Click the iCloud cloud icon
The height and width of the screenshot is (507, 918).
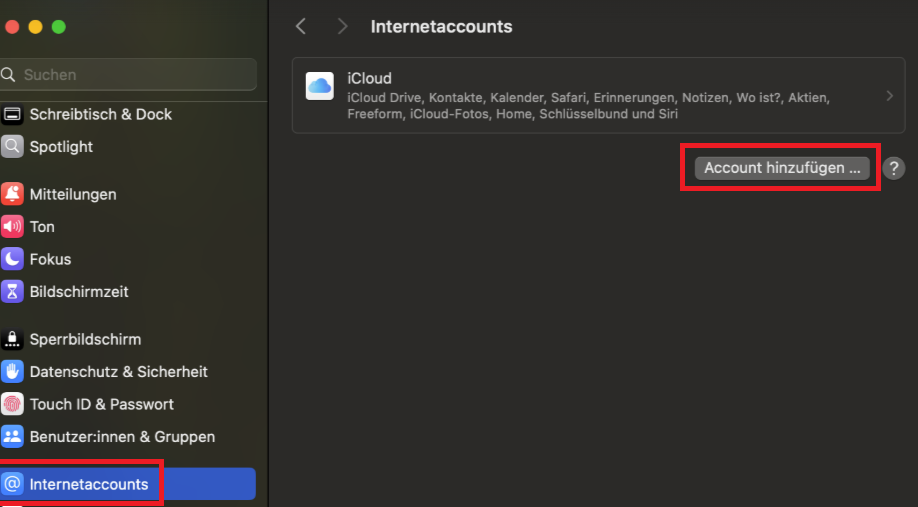pos(320,86)
